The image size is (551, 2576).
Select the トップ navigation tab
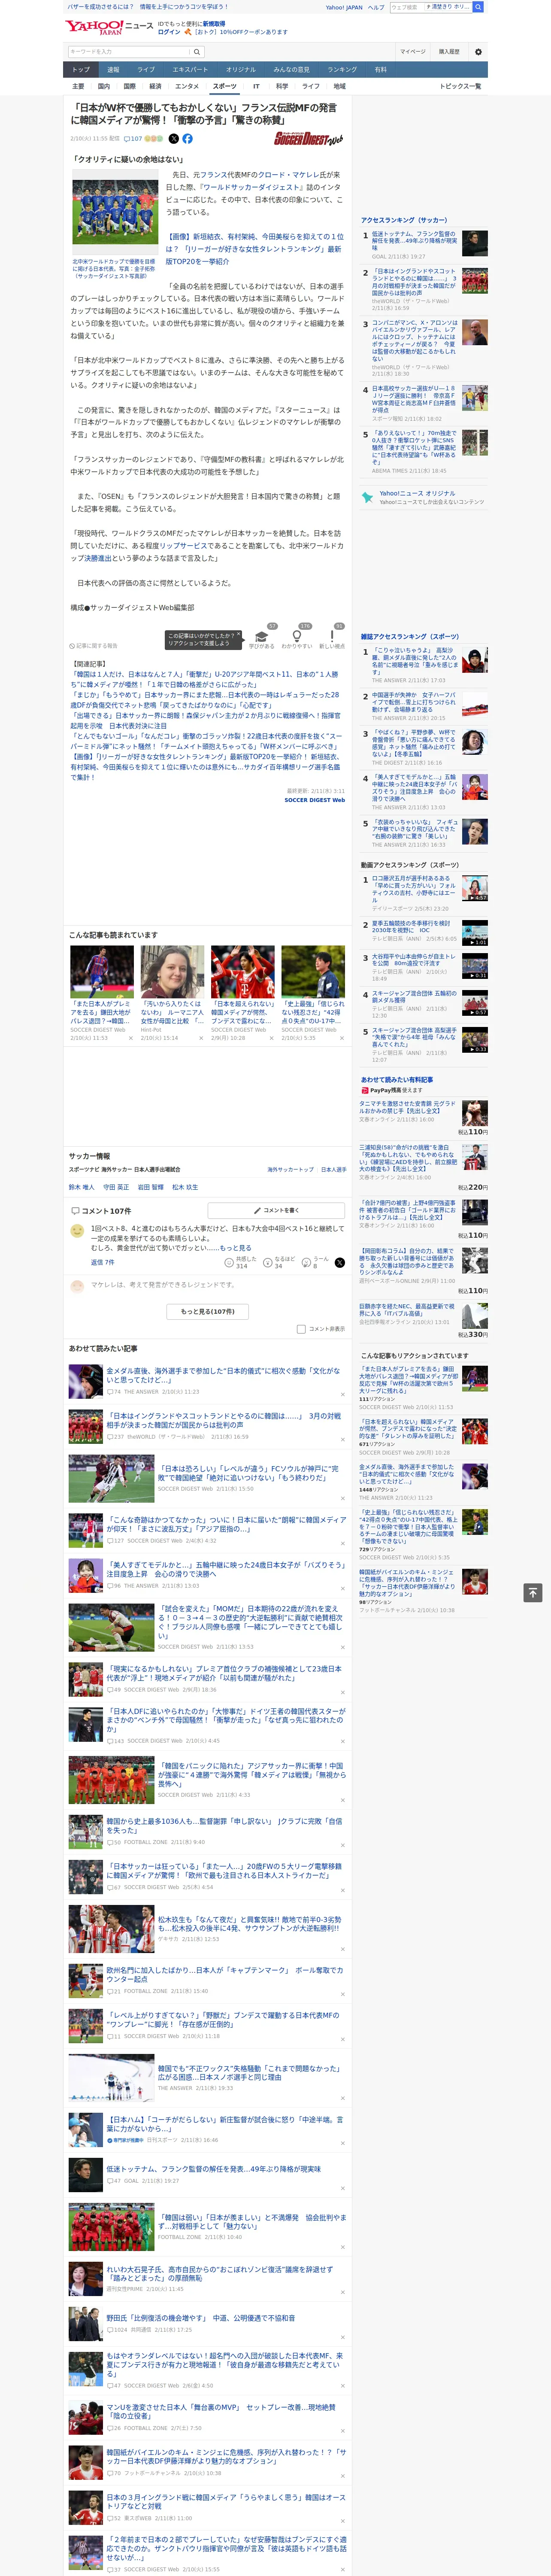[x=81, y=70]
